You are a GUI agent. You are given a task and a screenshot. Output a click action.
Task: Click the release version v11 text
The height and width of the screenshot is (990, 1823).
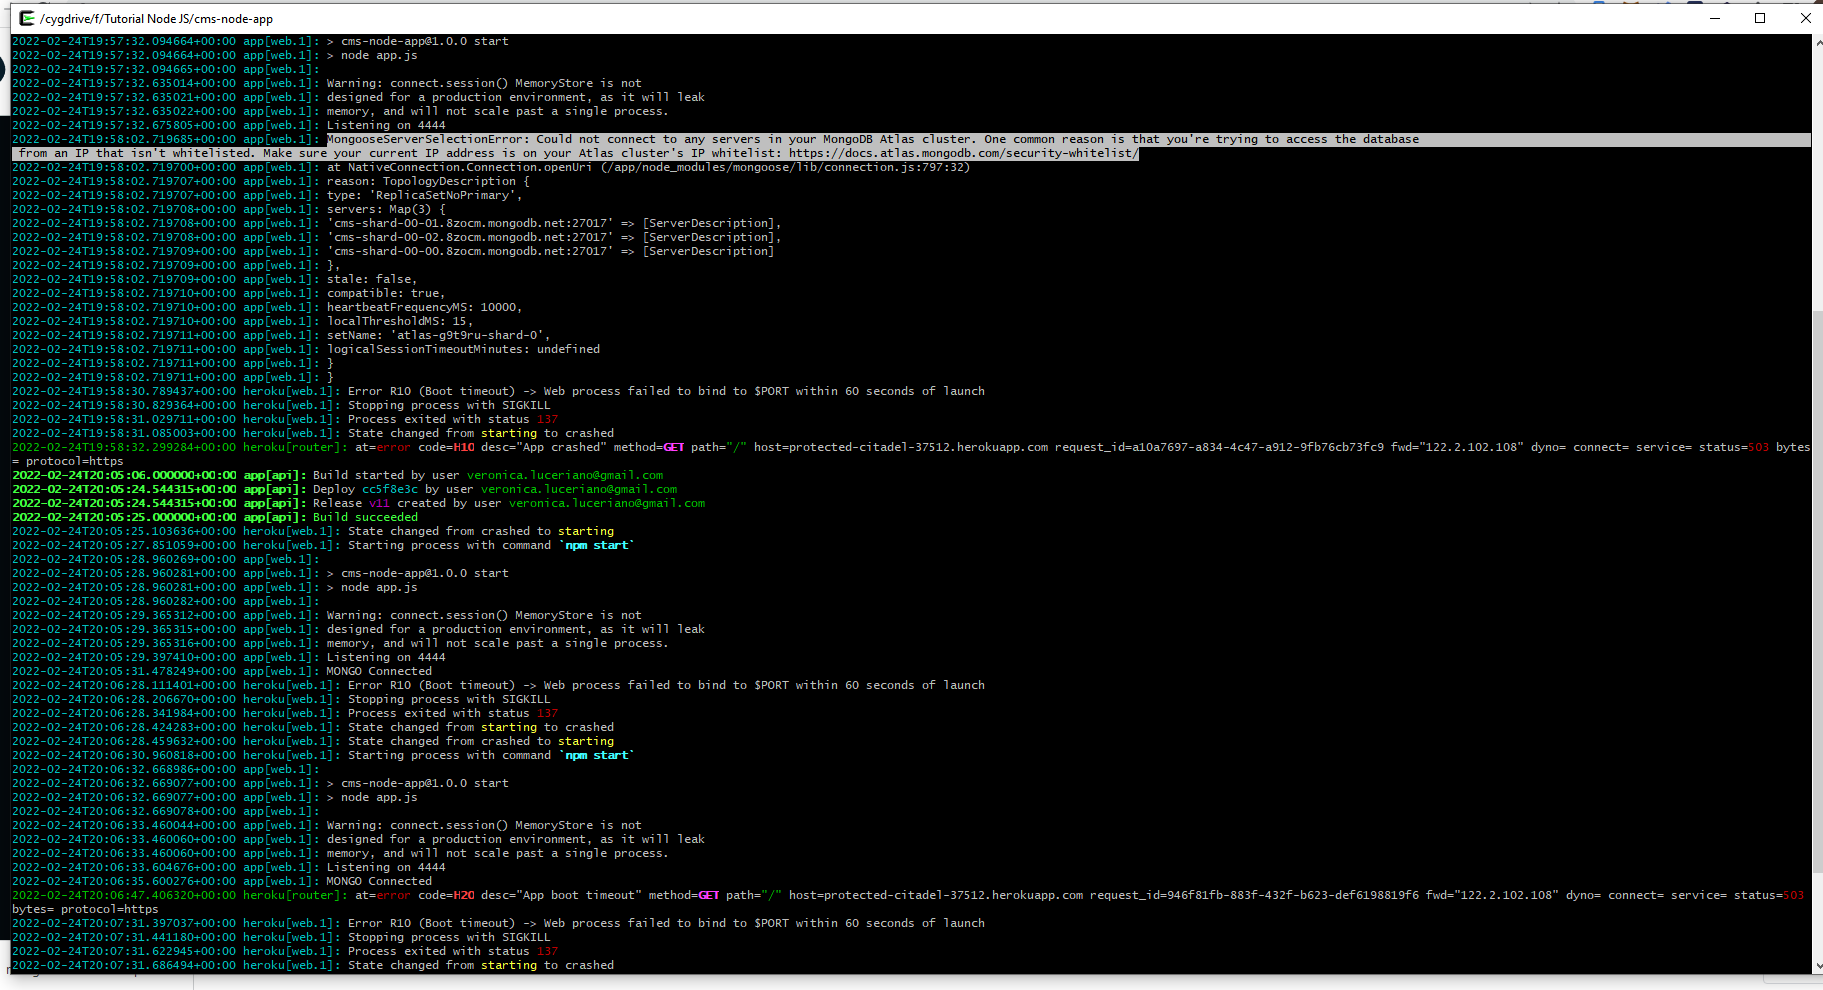coord(379,503)
